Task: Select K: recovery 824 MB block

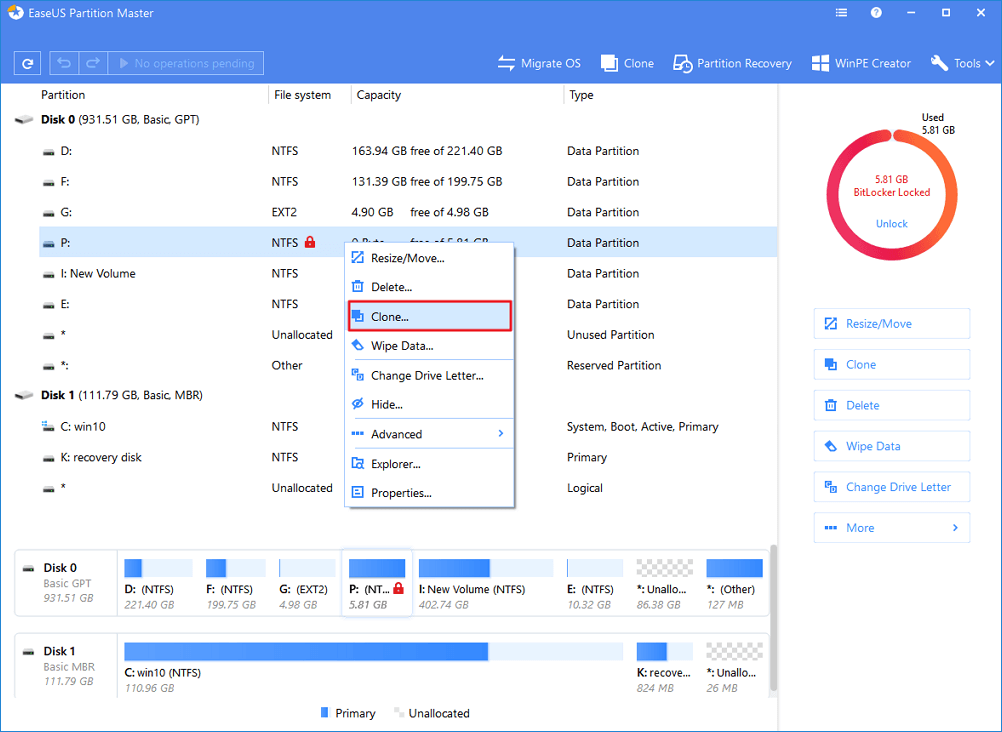Action: (665, 668)
